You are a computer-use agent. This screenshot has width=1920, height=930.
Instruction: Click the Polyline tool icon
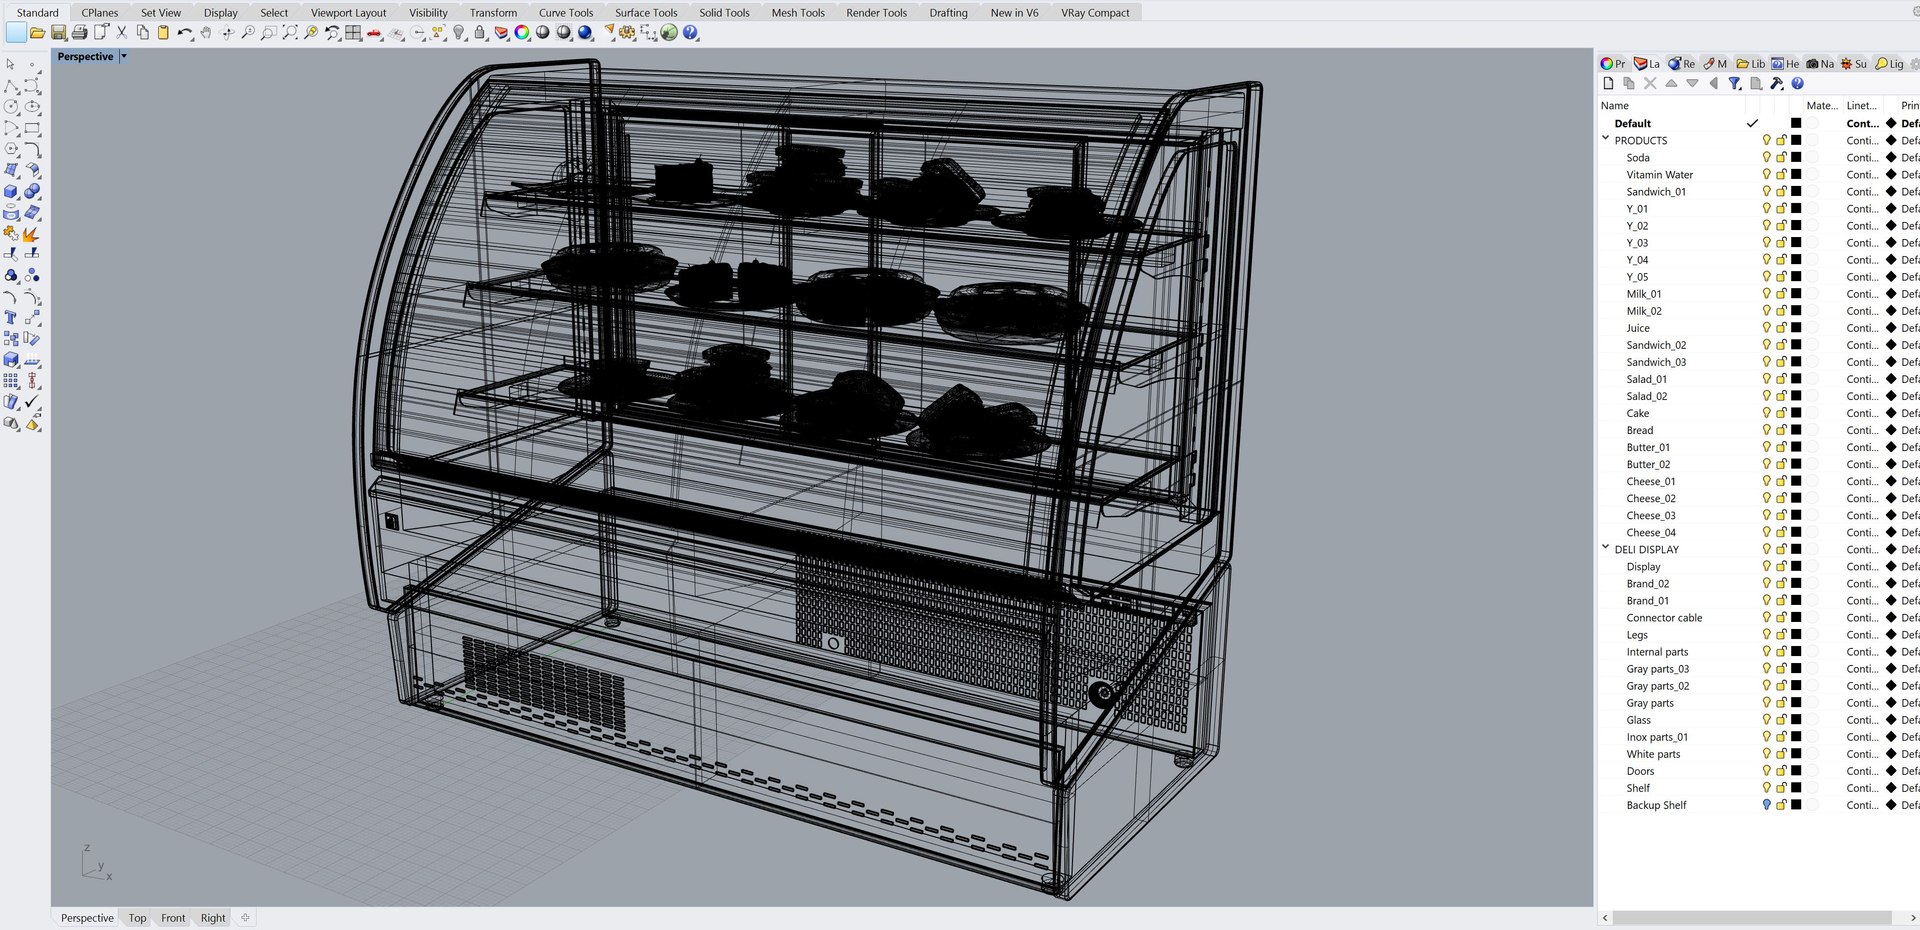(x=11, y=86)
